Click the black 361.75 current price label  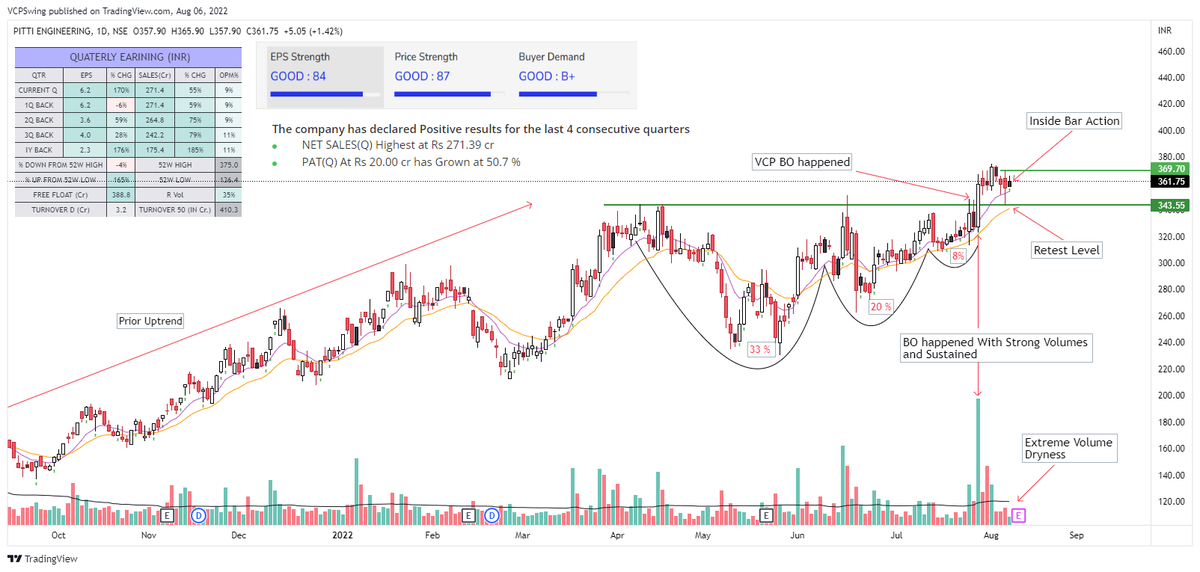click(1172, 182)
